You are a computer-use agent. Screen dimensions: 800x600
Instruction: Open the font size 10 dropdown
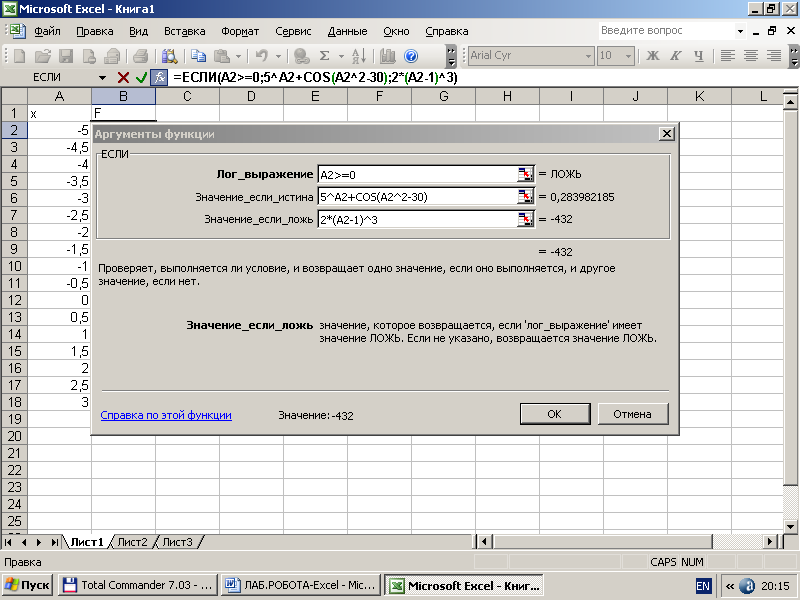(629, 56)
